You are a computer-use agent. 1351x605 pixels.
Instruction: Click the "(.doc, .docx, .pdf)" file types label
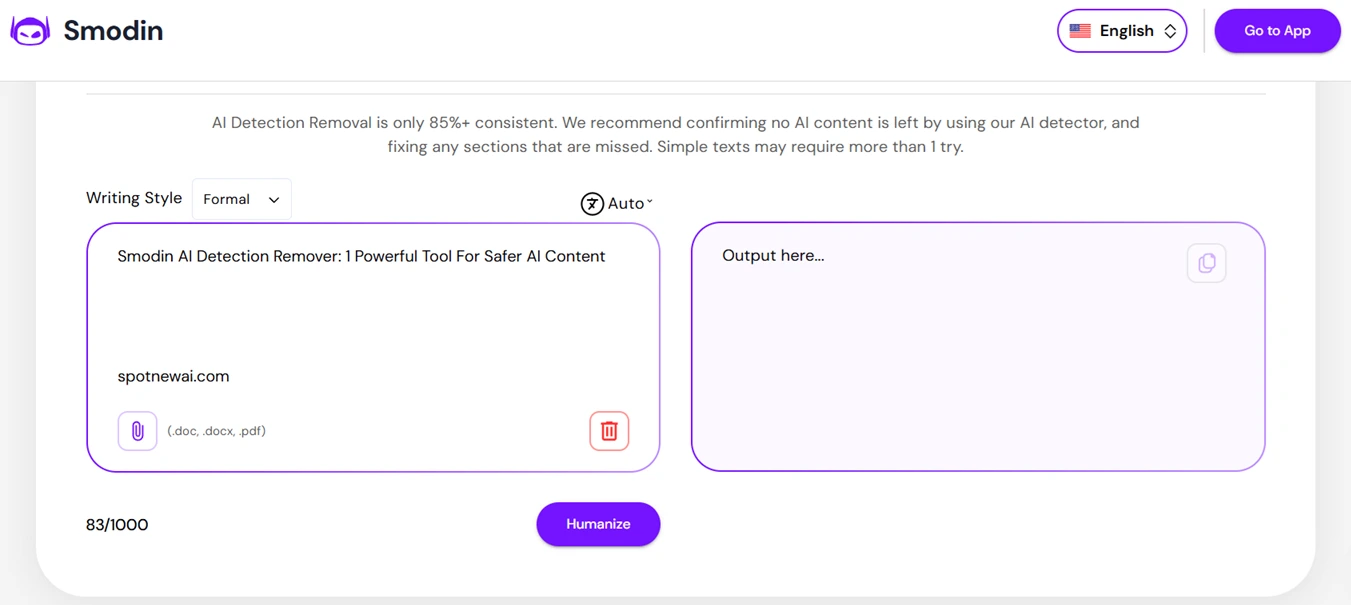216,431
